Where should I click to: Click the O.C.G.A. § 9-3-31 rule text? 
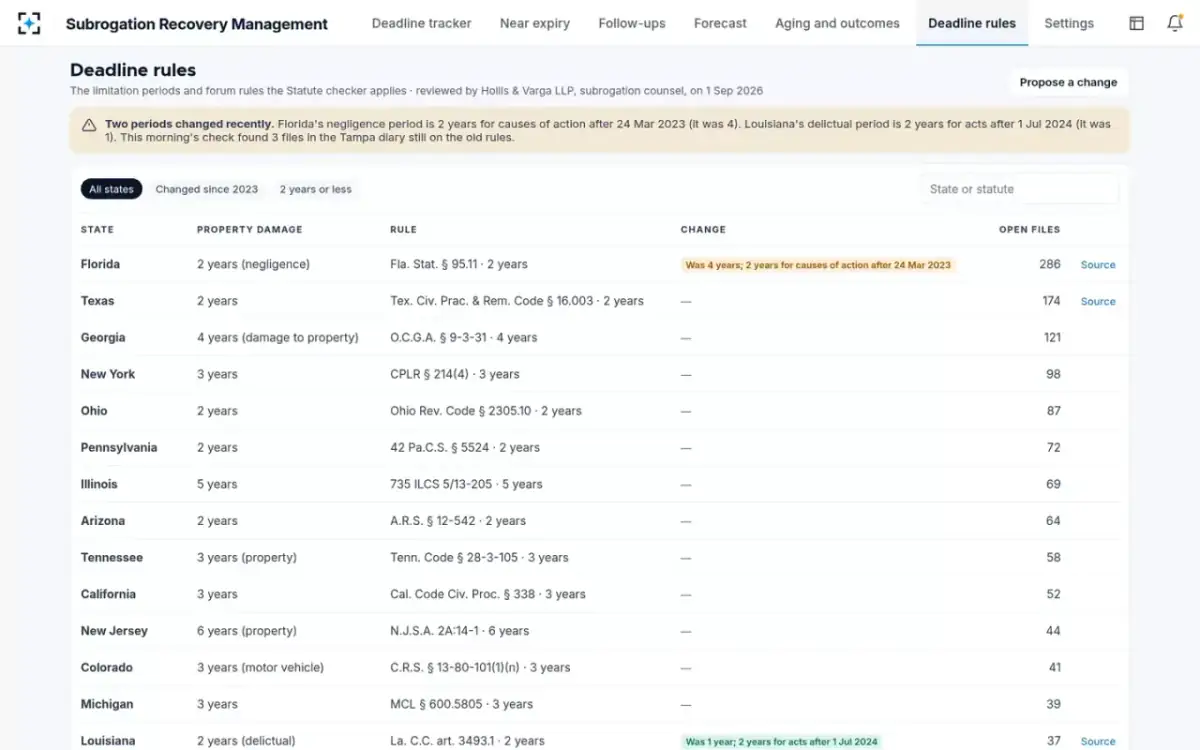click(x=464, y=337)
